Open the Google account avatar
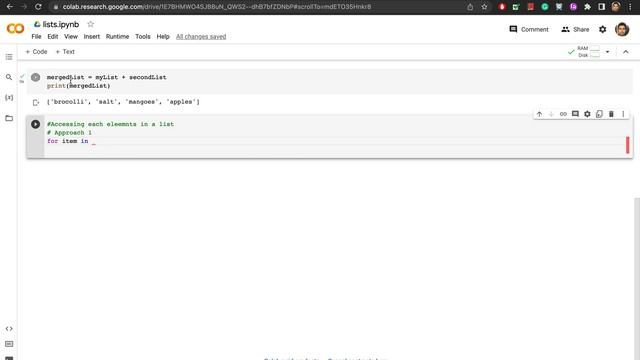The image size is (640, 360). (x=622, y=29)
